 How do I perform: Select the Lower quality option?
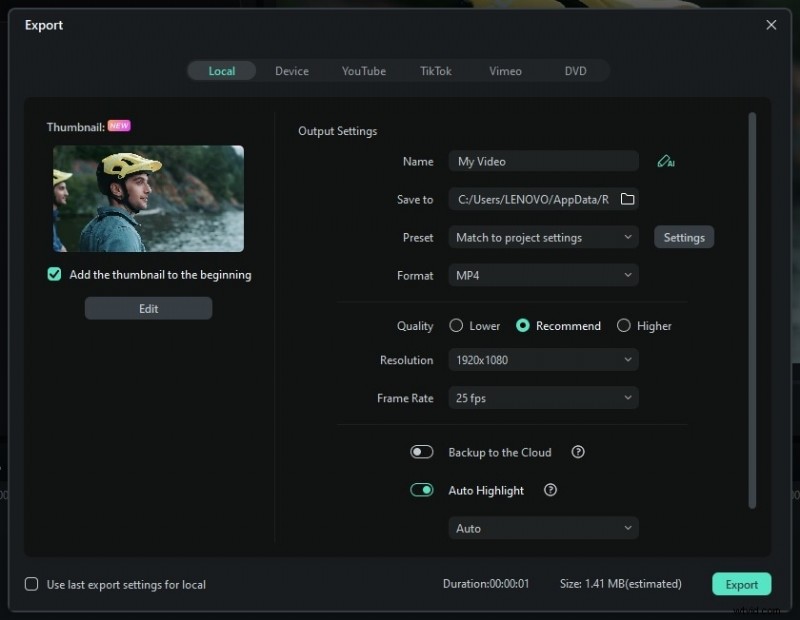click(x=456, y=326)
